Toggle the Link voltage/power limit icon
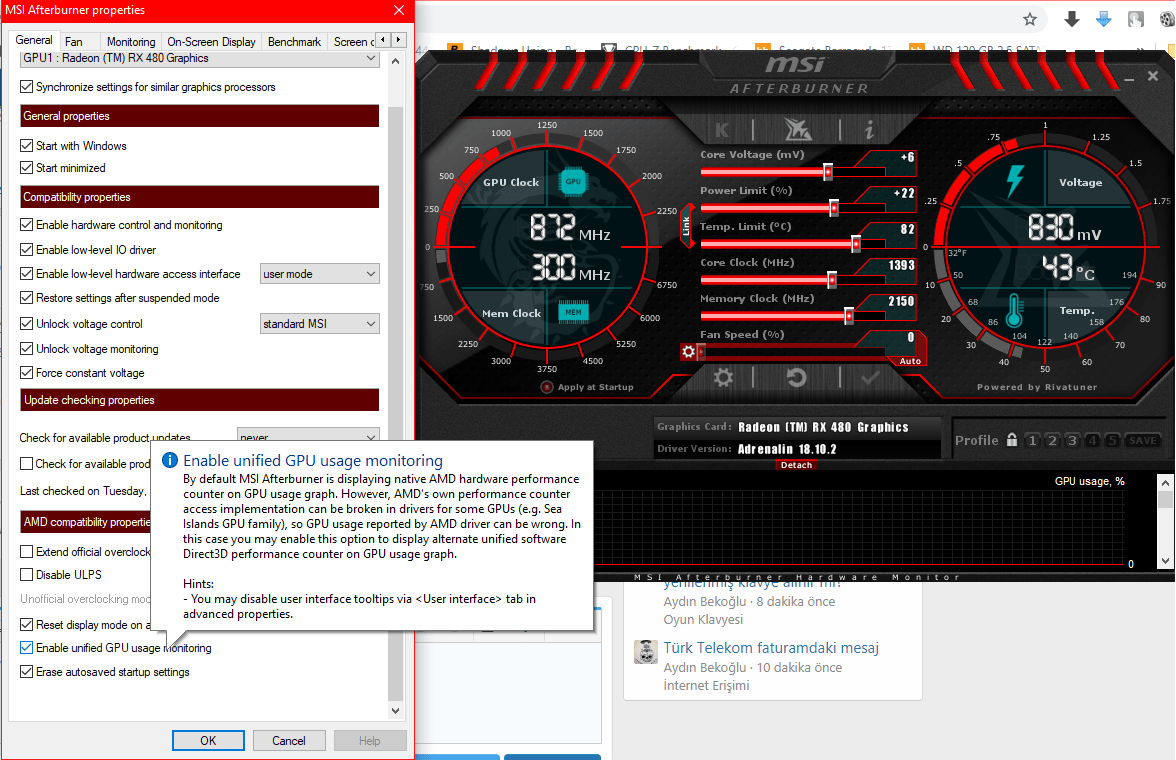1176x760 pixels. tap(686, 227)
